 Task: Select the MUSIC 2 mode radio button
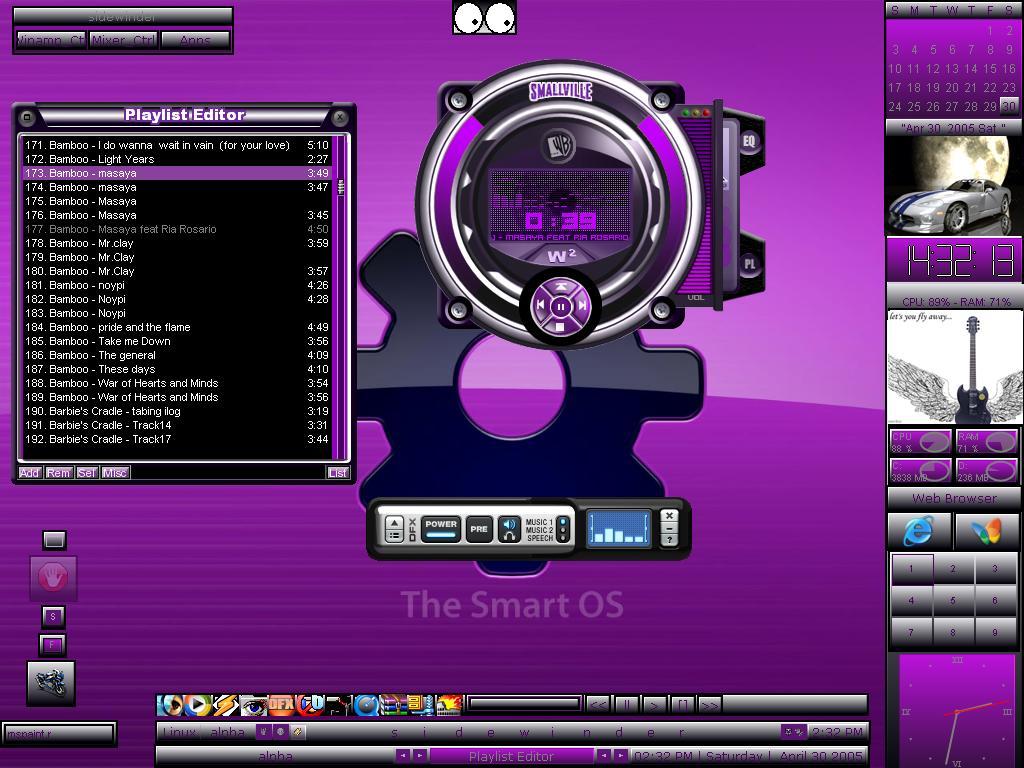click(x=564, y=530)
